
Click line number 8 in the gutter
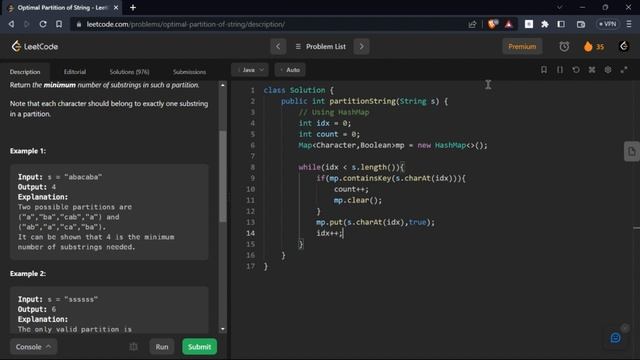point(252,167)
